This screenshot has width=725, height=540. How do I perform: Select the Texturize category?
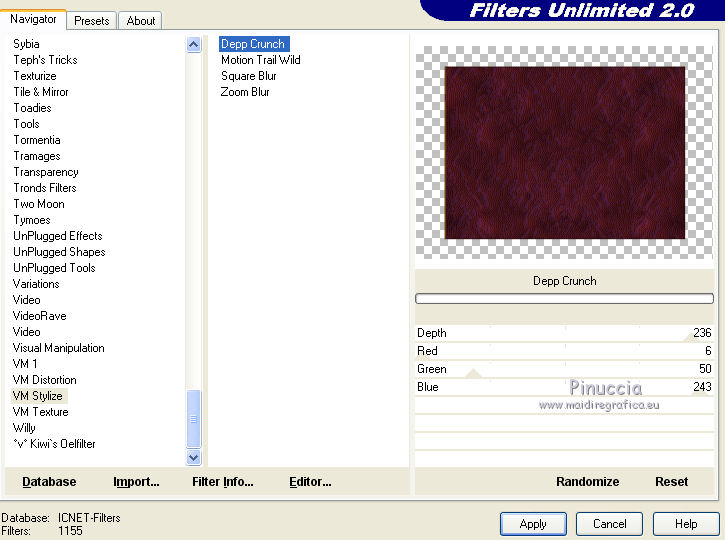pyautogui.click(x=35, y=76)
